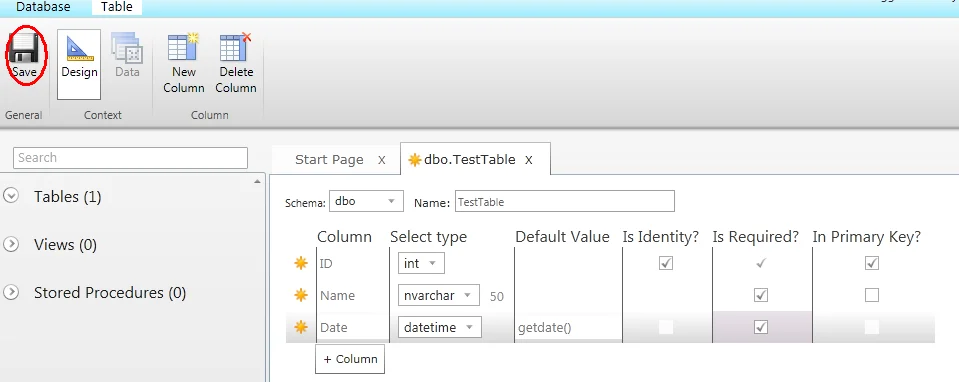Switch to the Start Page tab
This screenshot has width=959, height=382.
click(329, 160)
